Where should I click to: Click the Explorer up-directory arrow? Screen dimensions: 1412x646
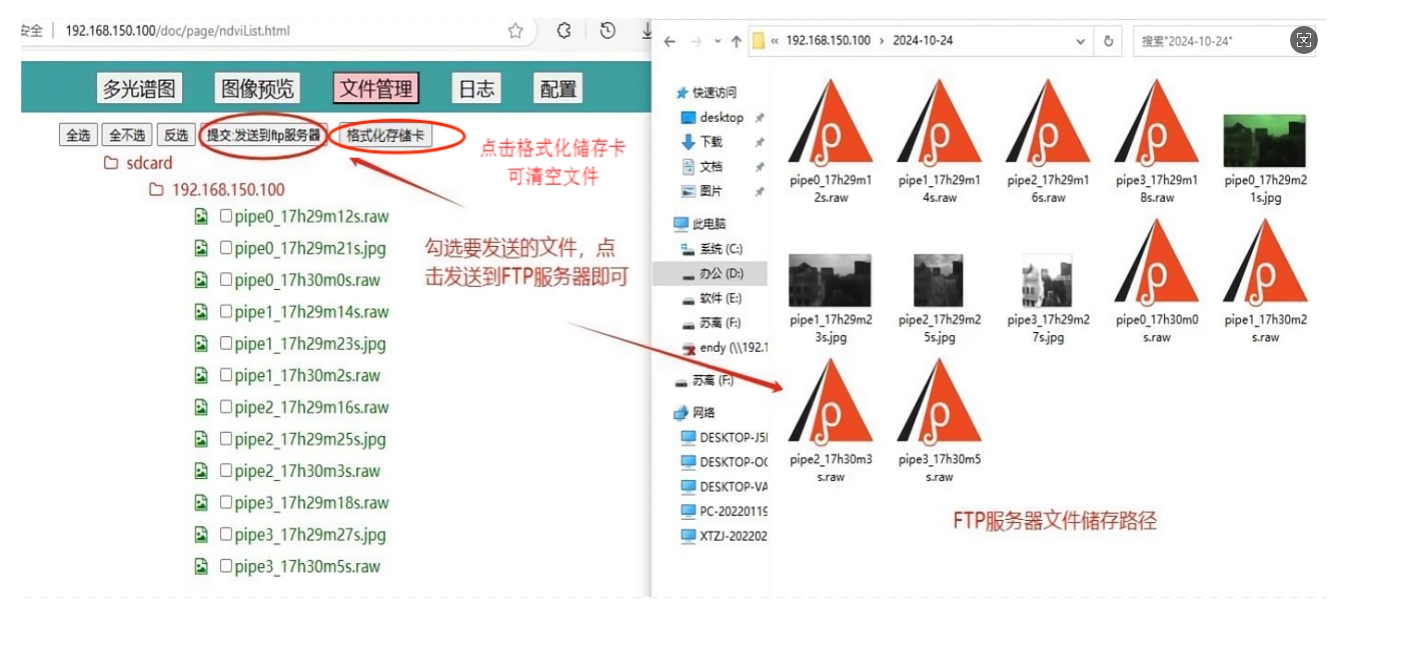pyautogui.click(x=736, y=42)
